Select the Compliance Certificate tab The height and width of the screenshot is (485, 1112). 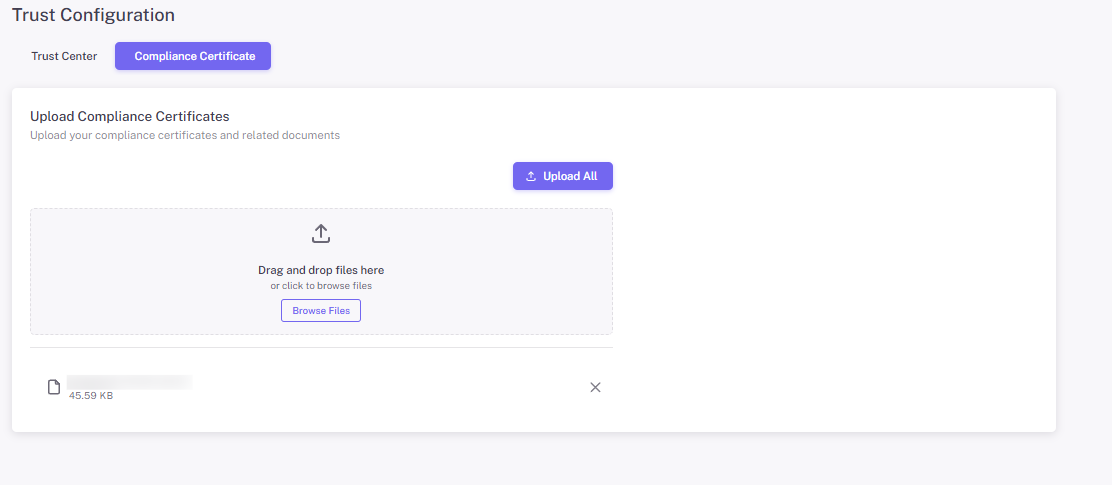[194, 56]
